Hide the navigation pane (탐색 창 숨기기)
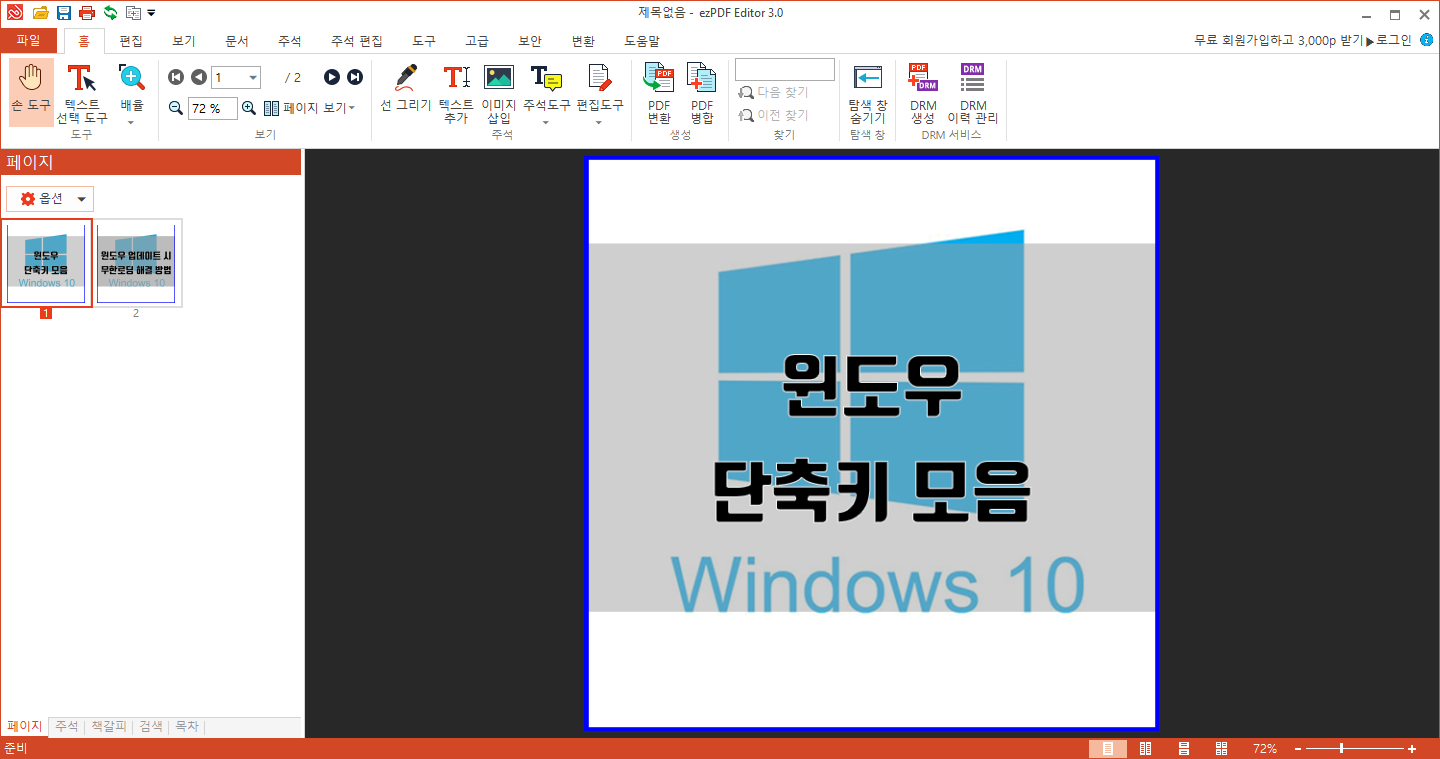1440x759 pixels. coord(867,92)
